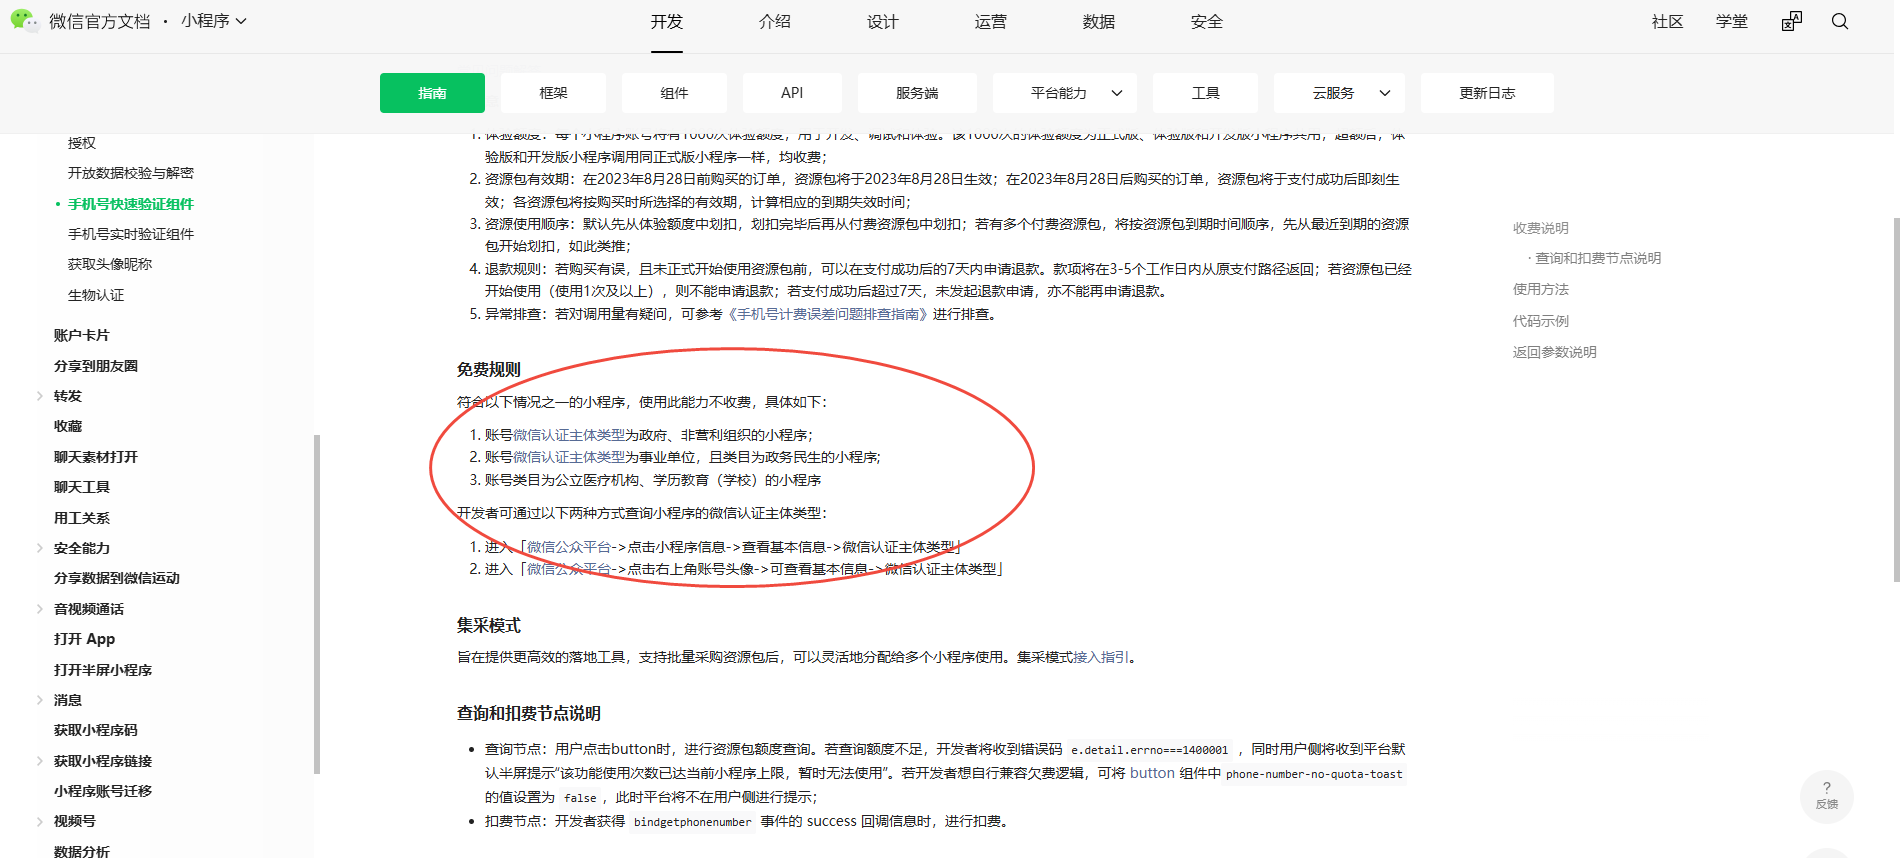Click the left sidebar scrollbar
The width and height of the screenshot is (1900, 858).
click(x=317, y=604)
